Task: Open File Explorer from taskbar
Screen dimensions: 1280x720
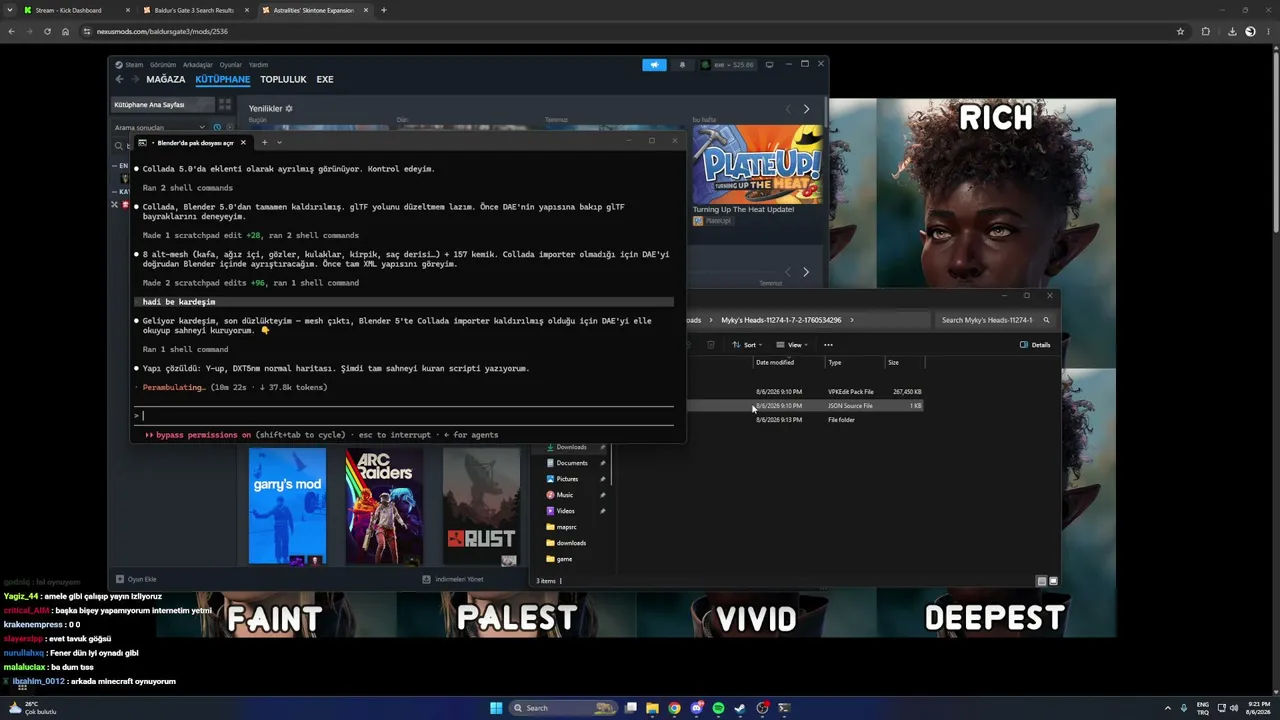Action: click(652, 708)
